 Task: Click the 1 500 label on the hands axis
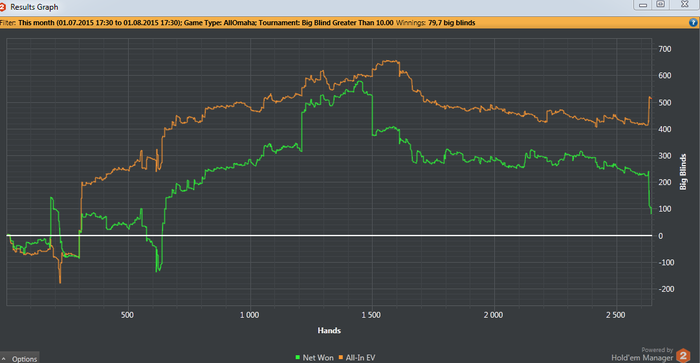[x=371, y=315]
